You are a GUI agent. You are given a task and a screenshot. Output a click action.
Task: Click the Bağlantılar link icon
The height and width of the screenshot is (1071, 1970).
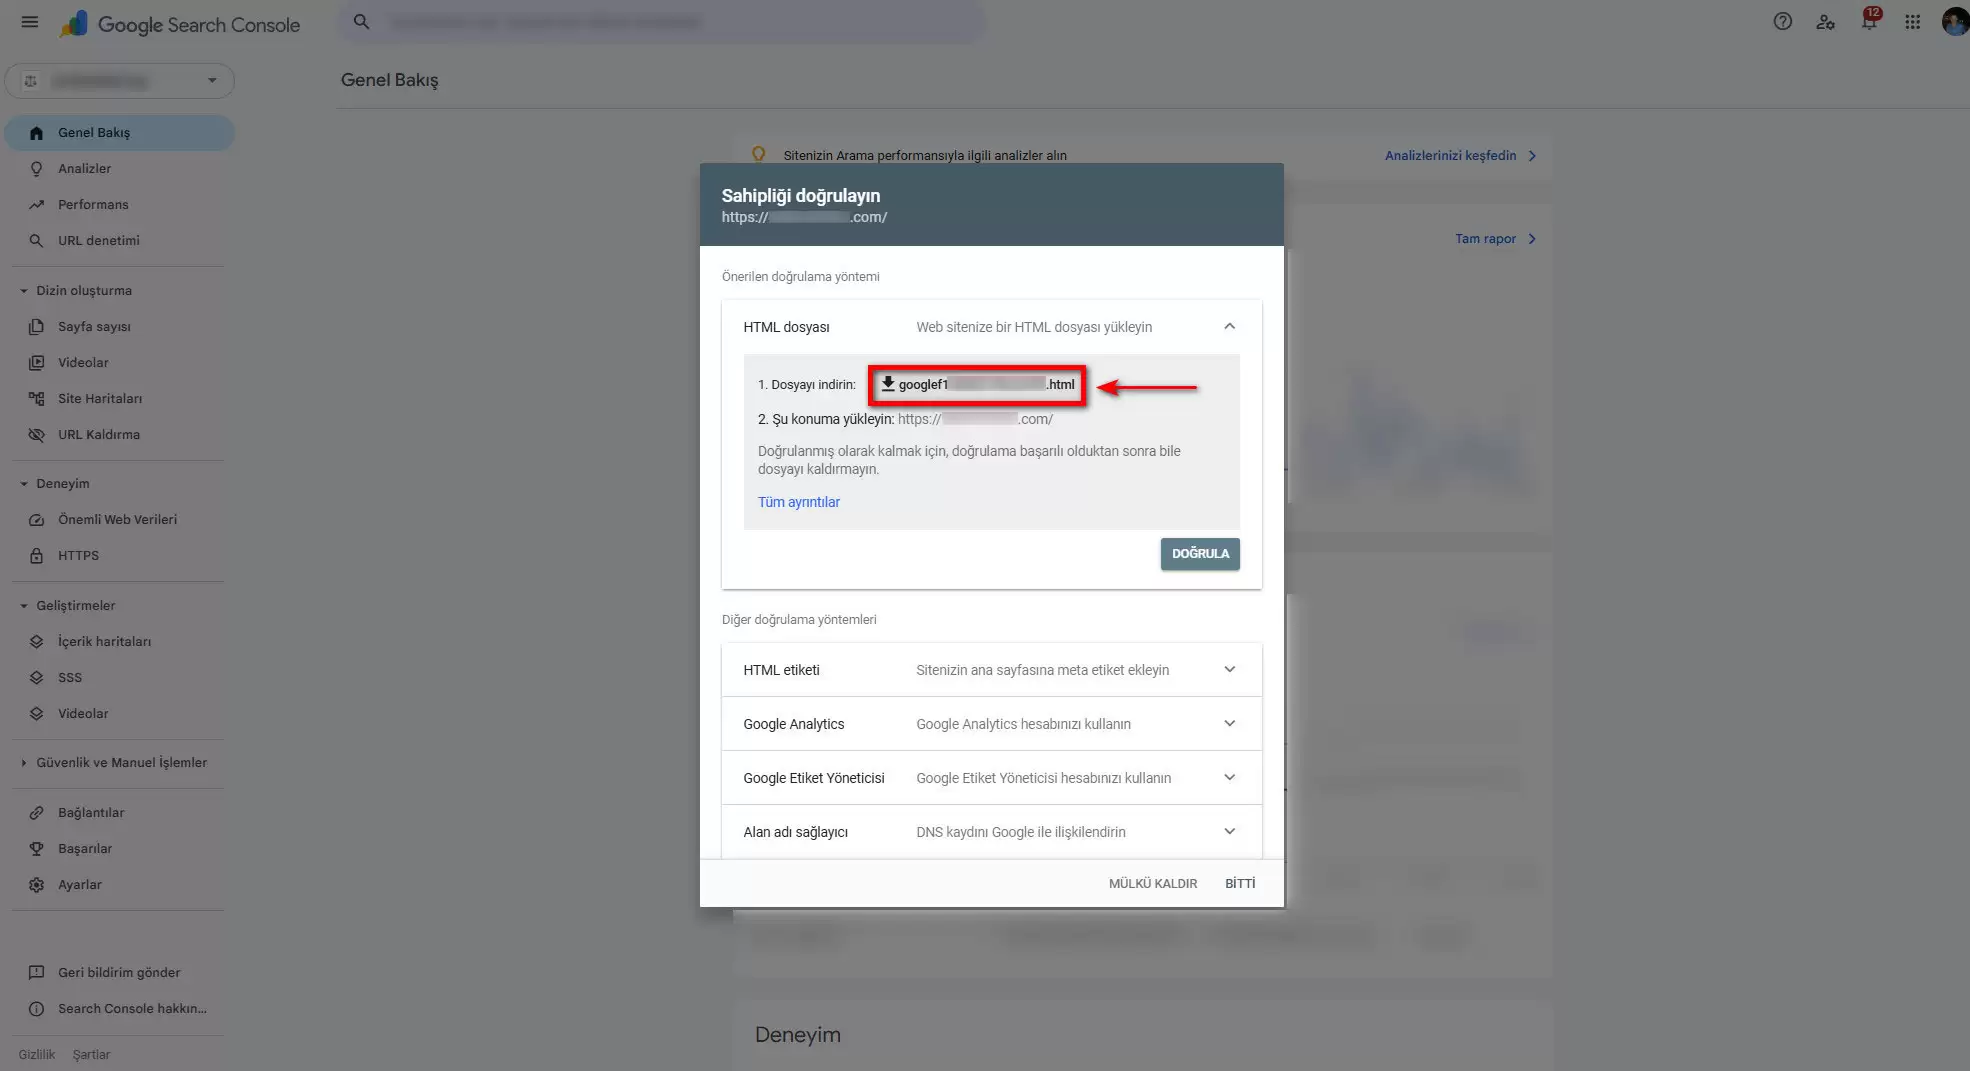pyautogui.click(x=37, y=813)
